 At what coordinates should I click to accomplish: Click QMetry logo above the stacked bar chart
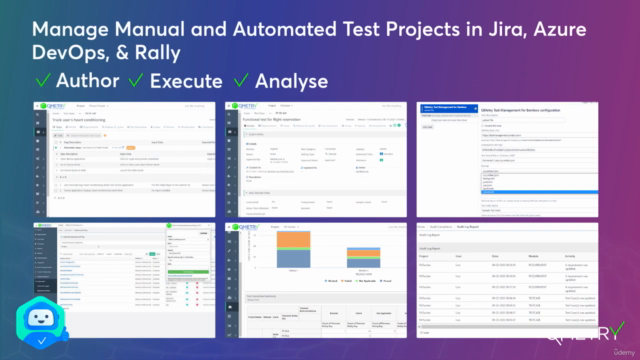pos(245,227)
